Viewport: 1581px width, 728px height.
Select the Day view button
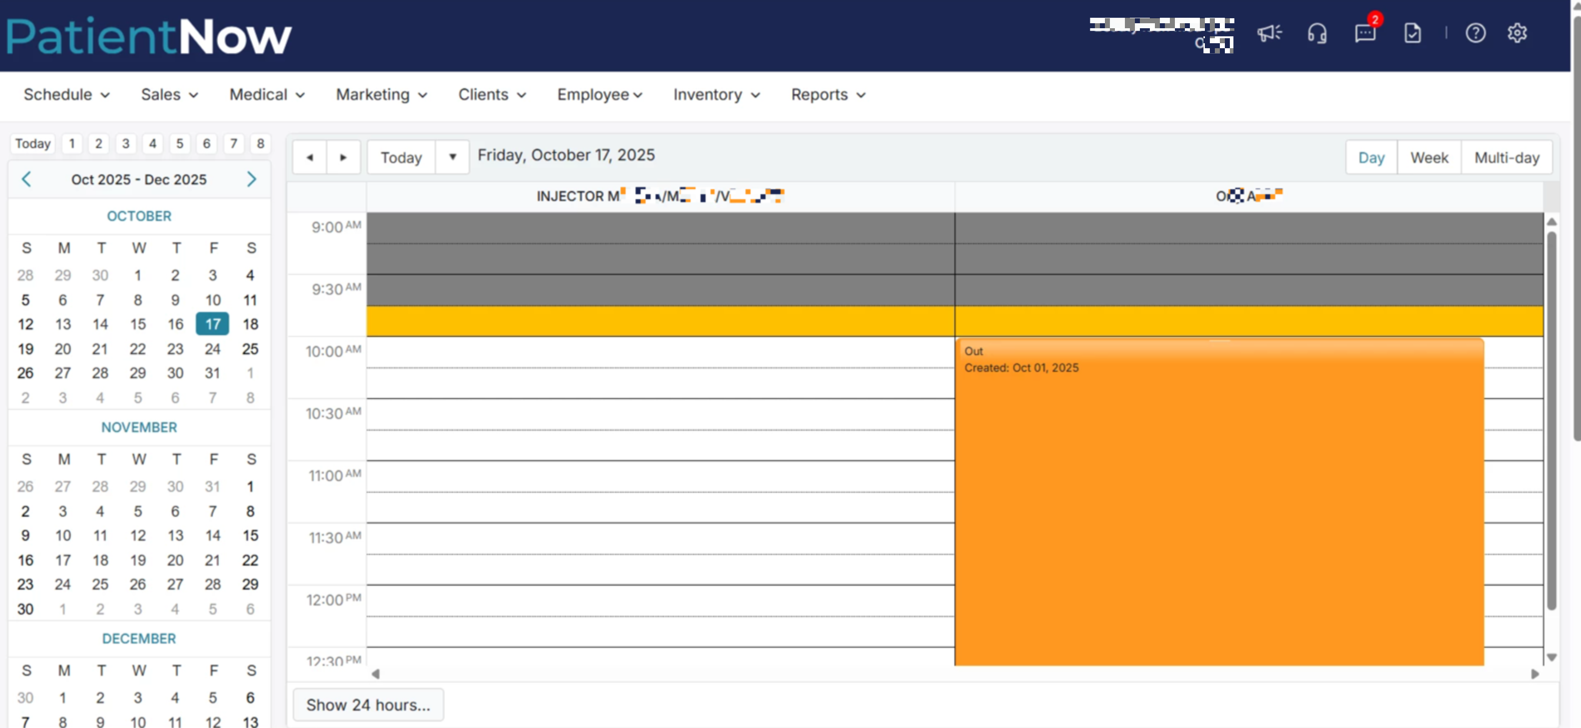pyautogui.click(x=1371, y=157)
